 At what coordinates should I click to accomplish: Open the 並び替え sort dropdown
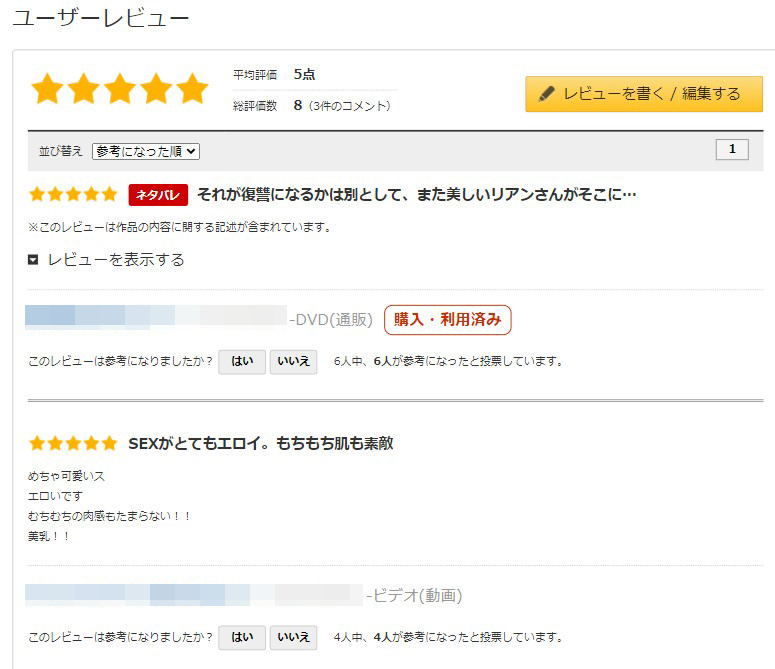[146, 151]
